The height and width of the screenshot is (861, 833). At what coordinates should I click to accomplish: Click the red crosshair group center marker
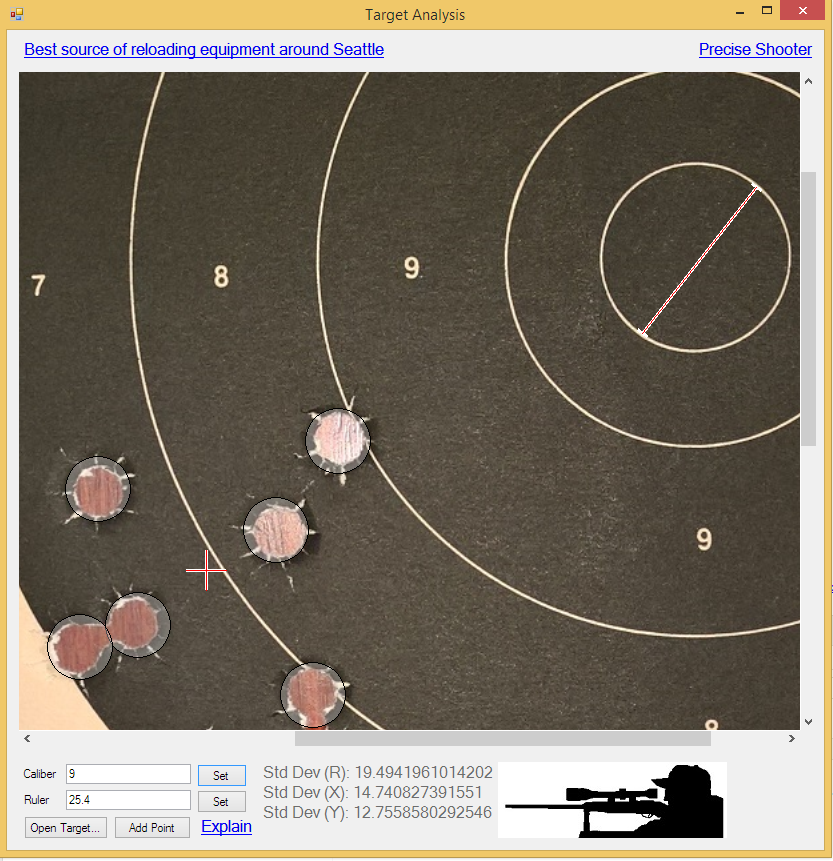point(206,570)
